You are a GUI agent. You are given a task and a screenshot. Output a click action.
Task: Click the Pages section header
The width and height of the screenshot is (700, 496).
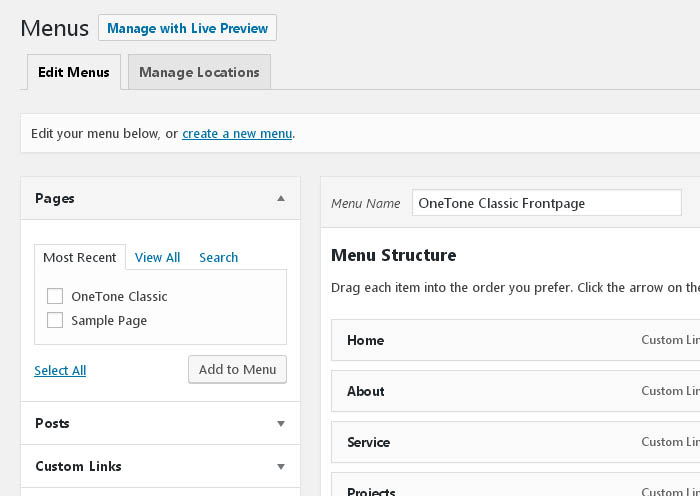(x=160, y=198)
